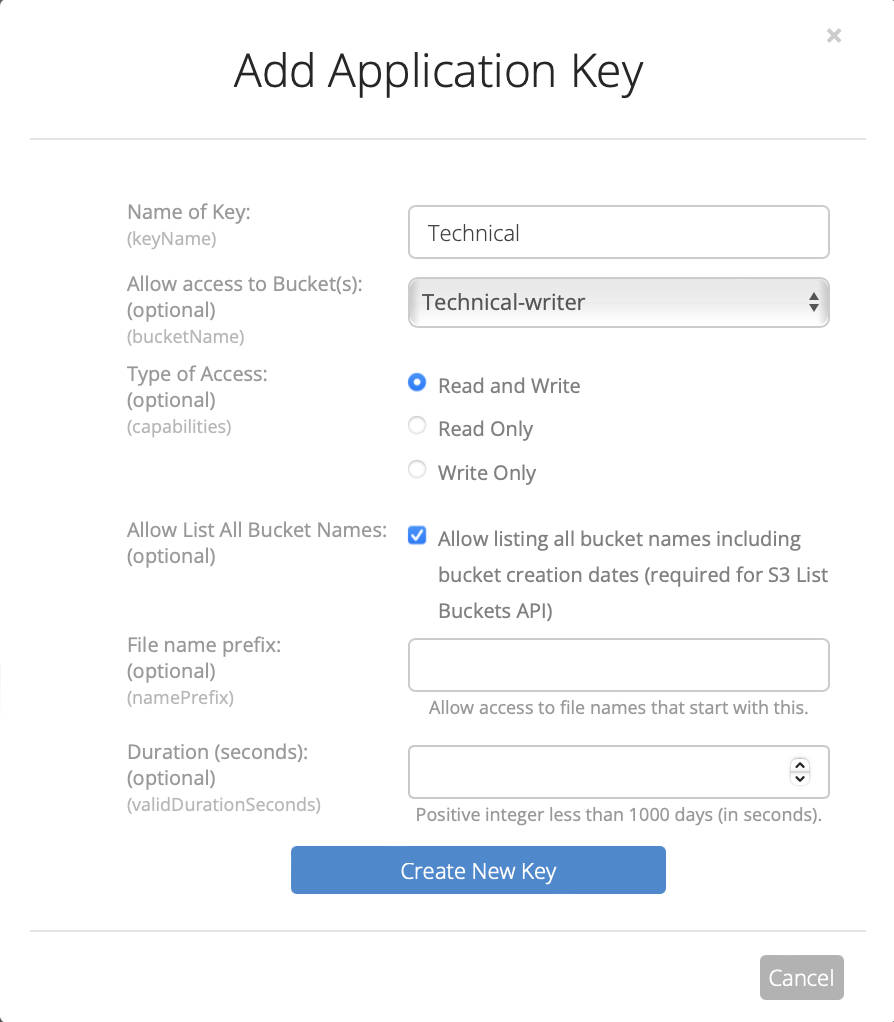This screenshot has width=894, height=1022.
Task: Click the Name of Key text field
Action: pyautogui.click(x=618, y=233)
